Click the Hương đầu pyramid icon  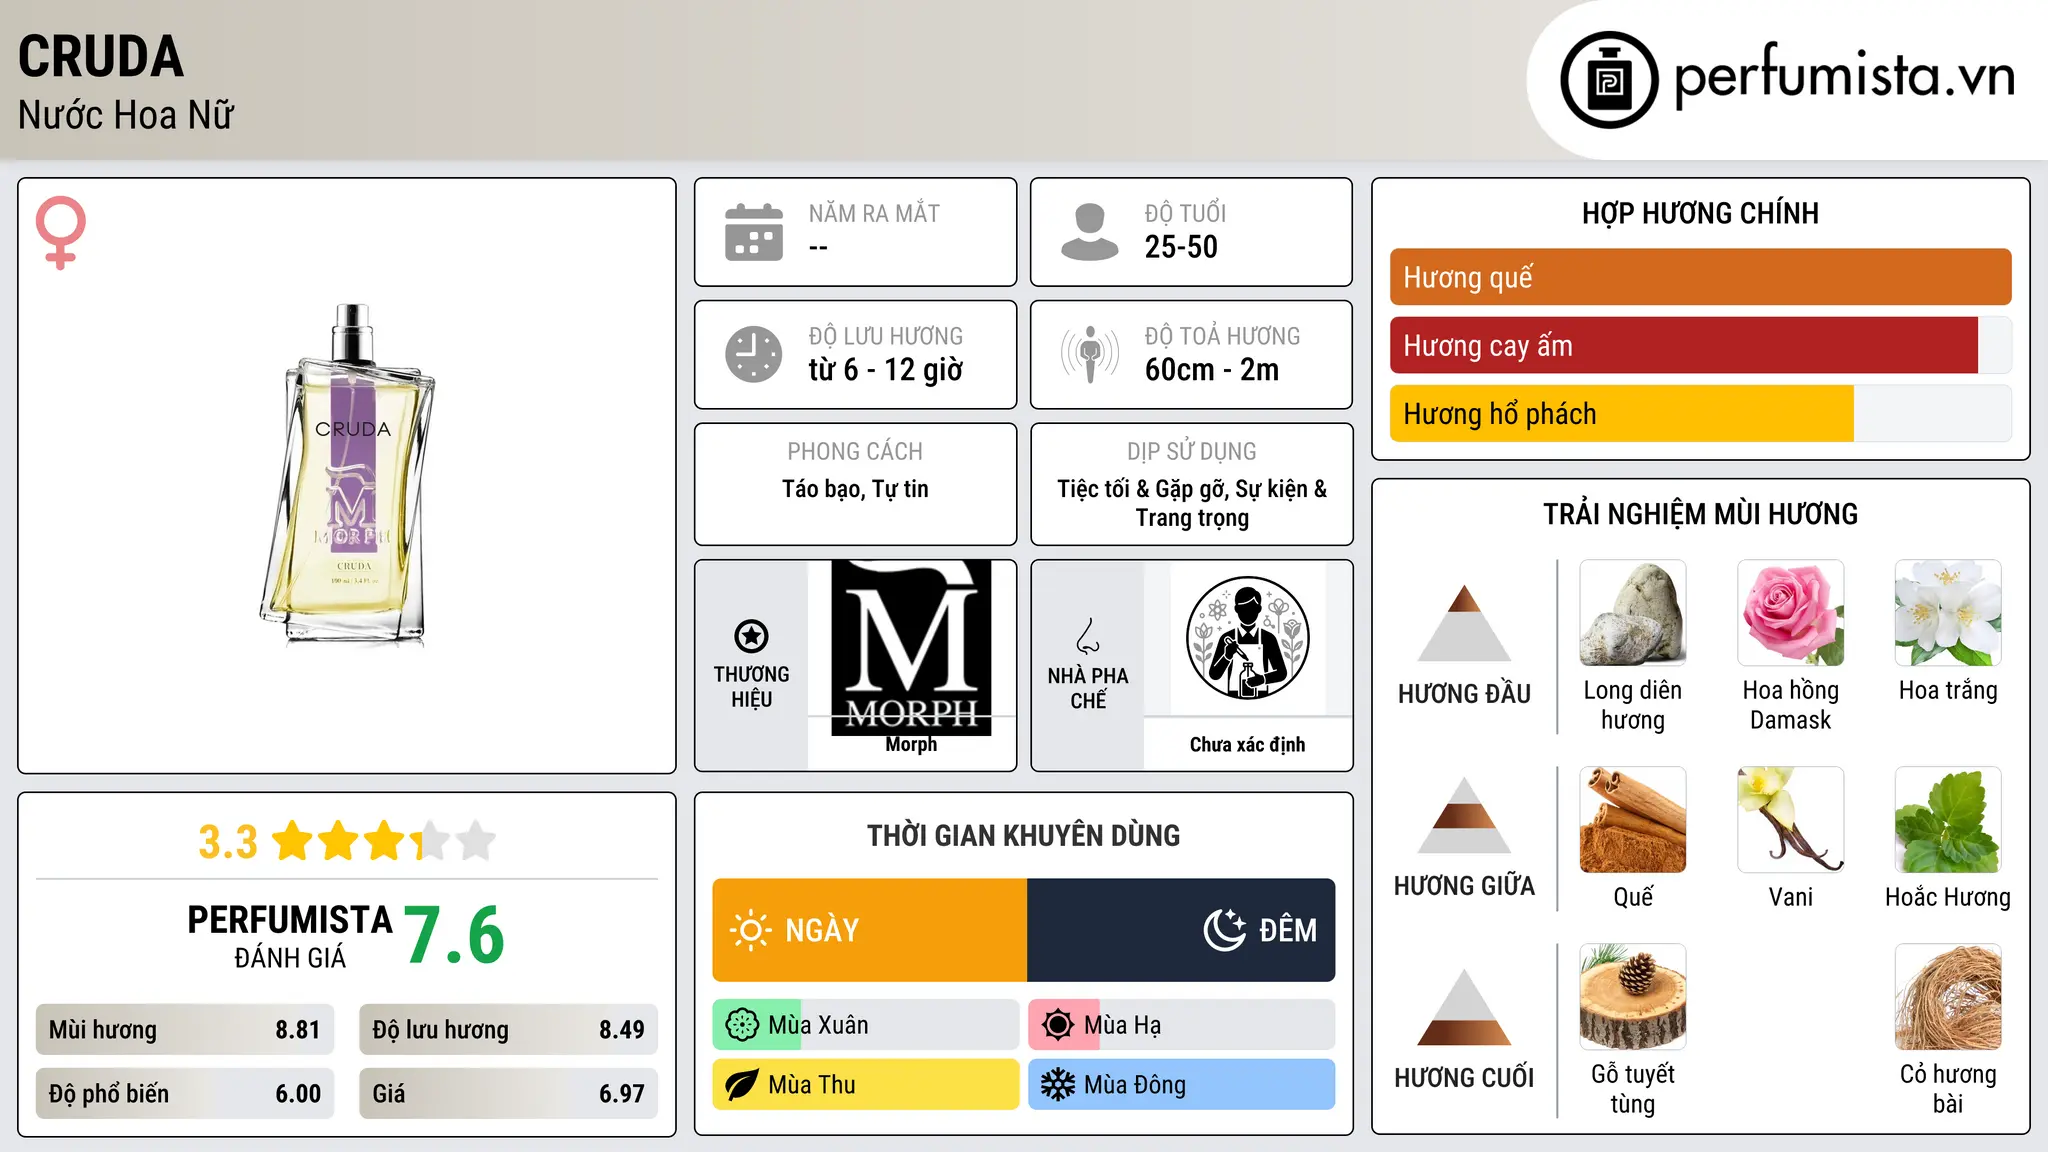(1465, 622)
